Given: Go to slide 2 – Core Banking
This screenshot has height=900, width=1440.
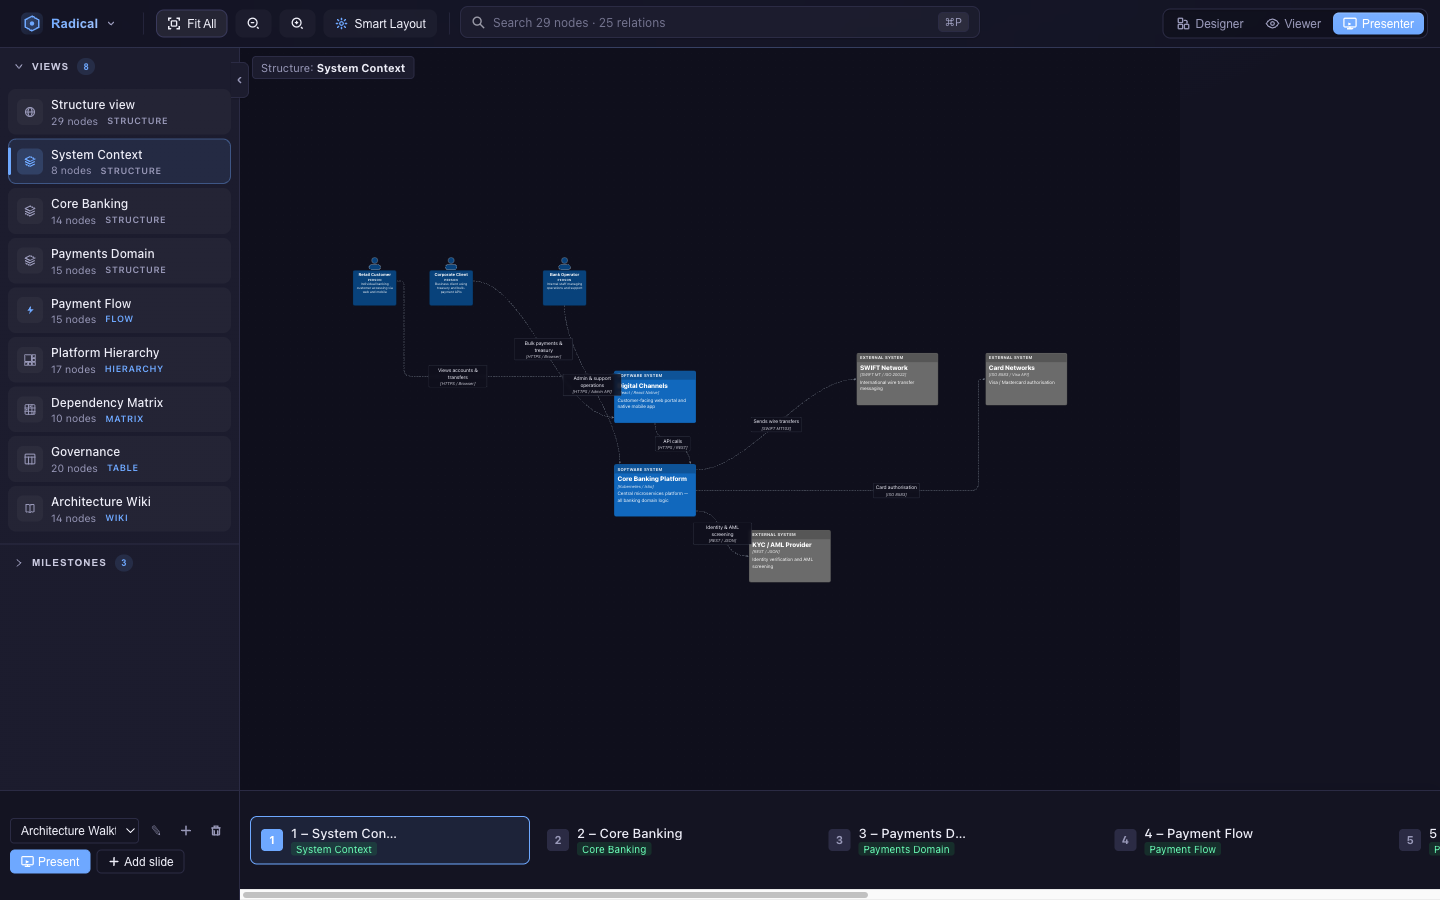Looking at the screenshot, I should (676, 841).
